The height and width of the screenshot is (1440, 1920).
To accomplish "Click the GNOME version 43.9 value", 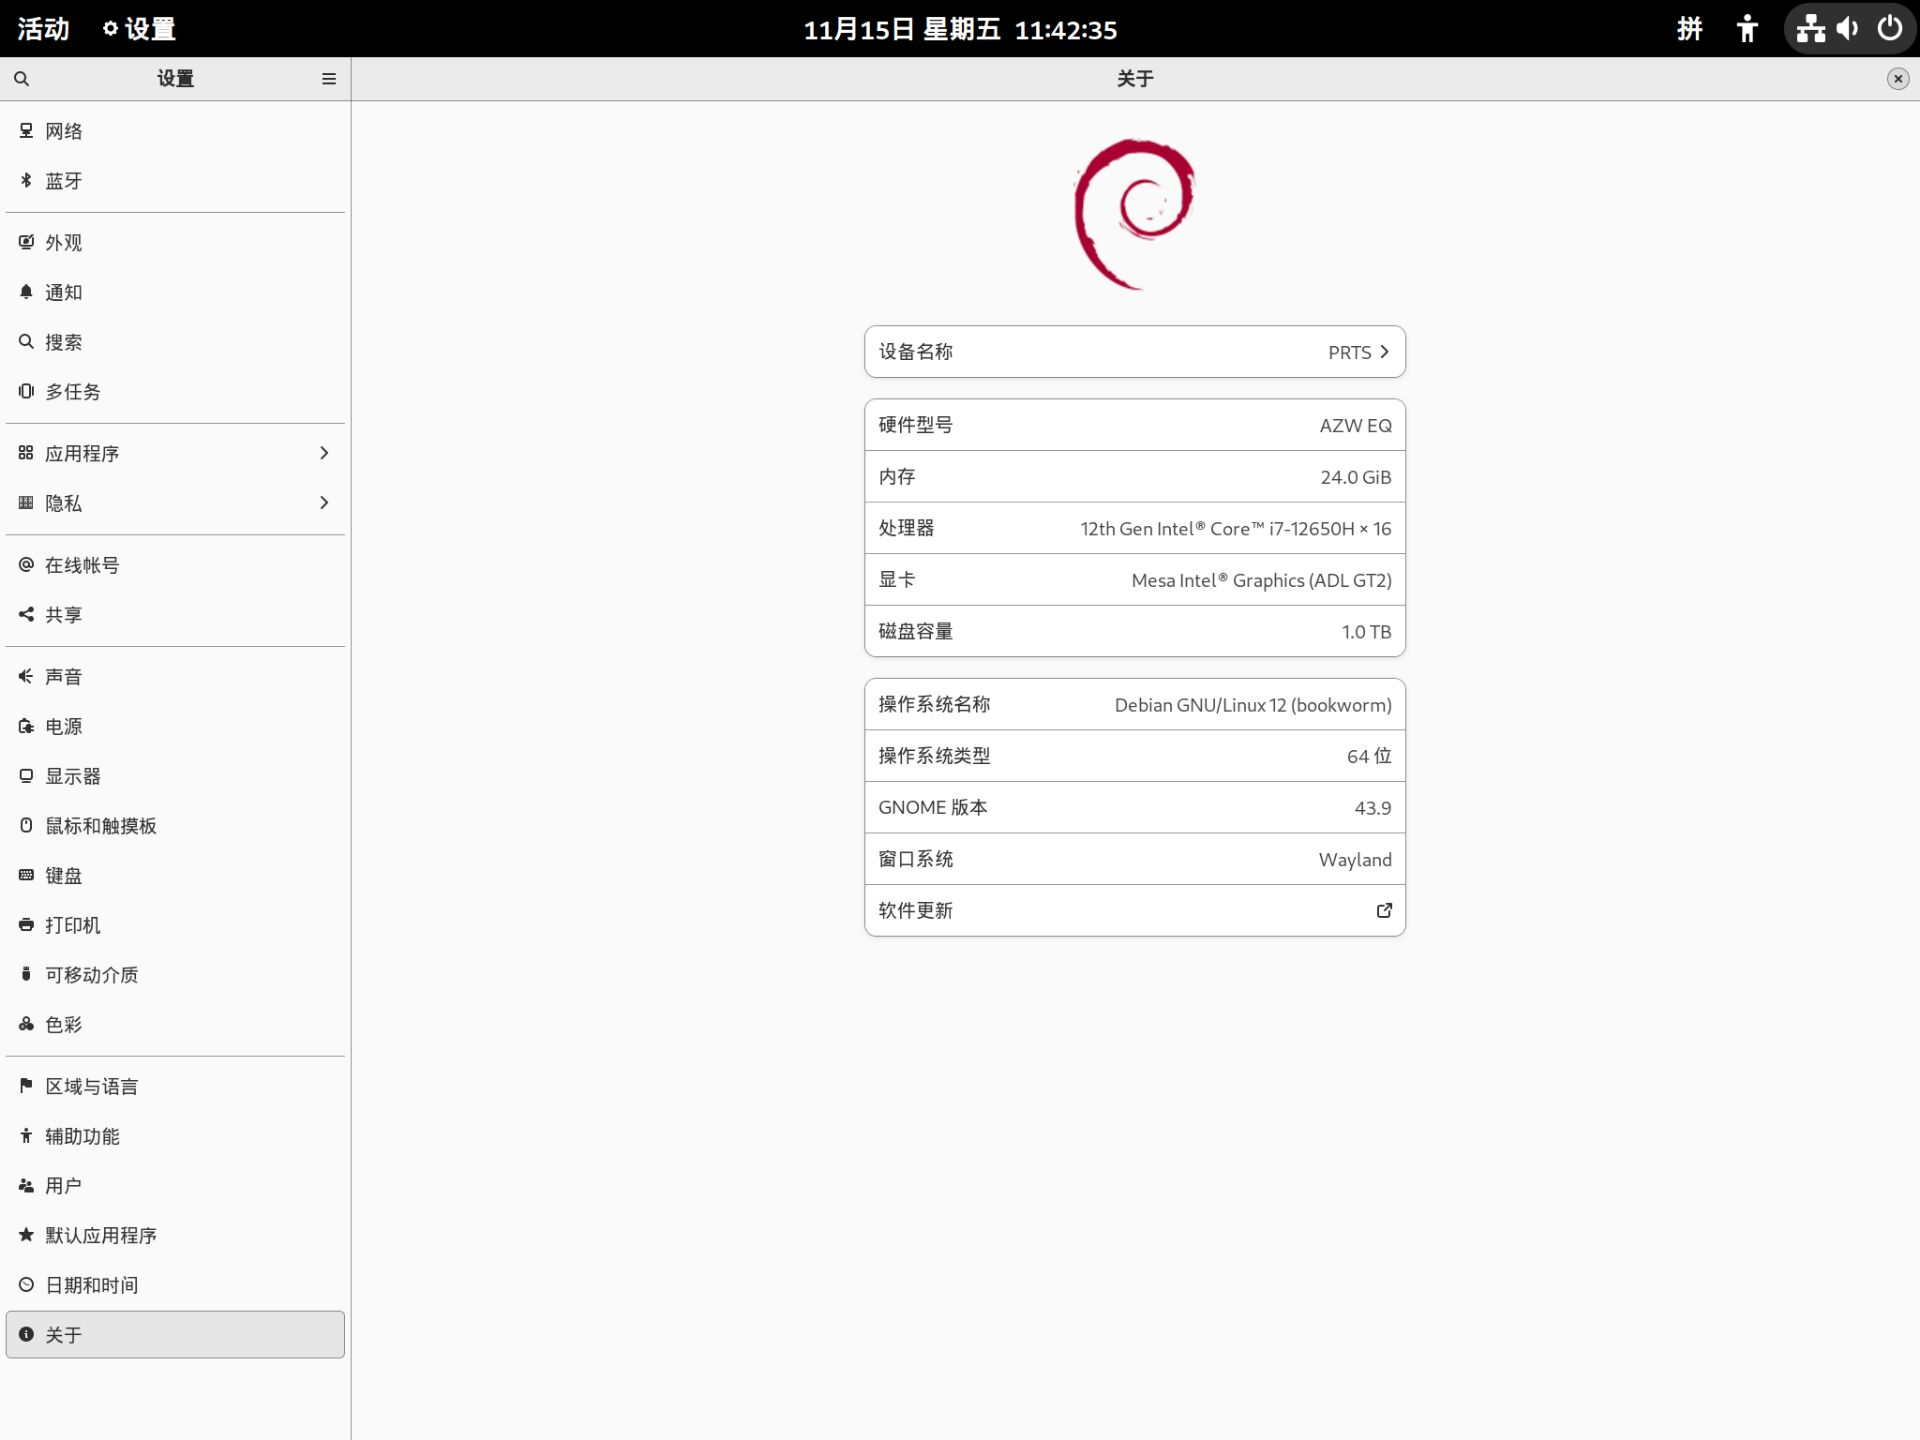I will pos(1373,808).
